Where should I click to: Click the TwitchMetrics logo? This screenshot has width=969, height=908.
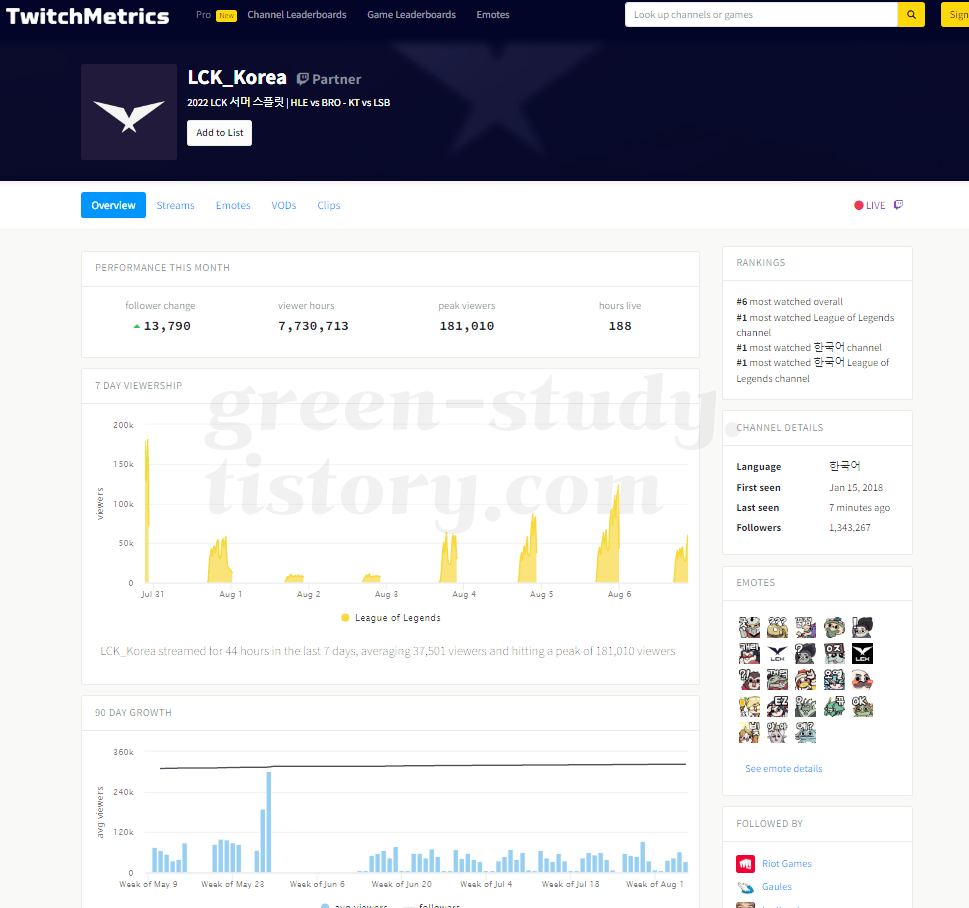pyautogui.click(x=87, y=16)
